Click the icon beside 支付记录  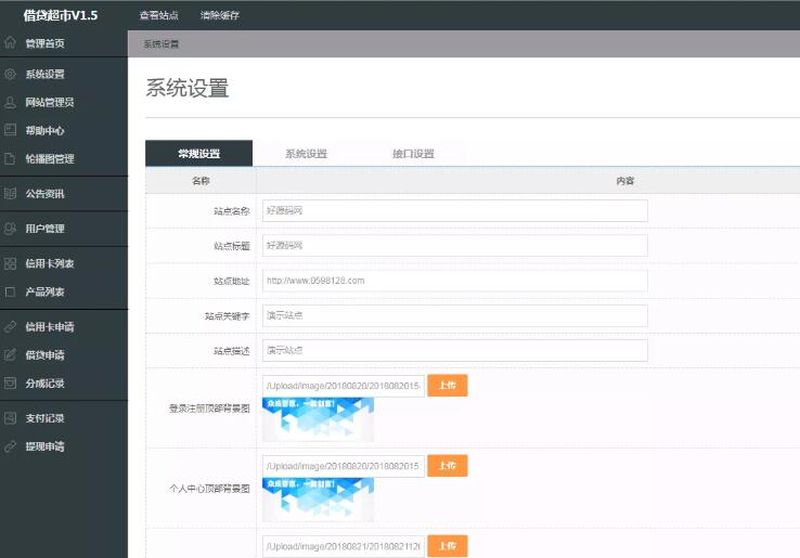click(10, 418)
